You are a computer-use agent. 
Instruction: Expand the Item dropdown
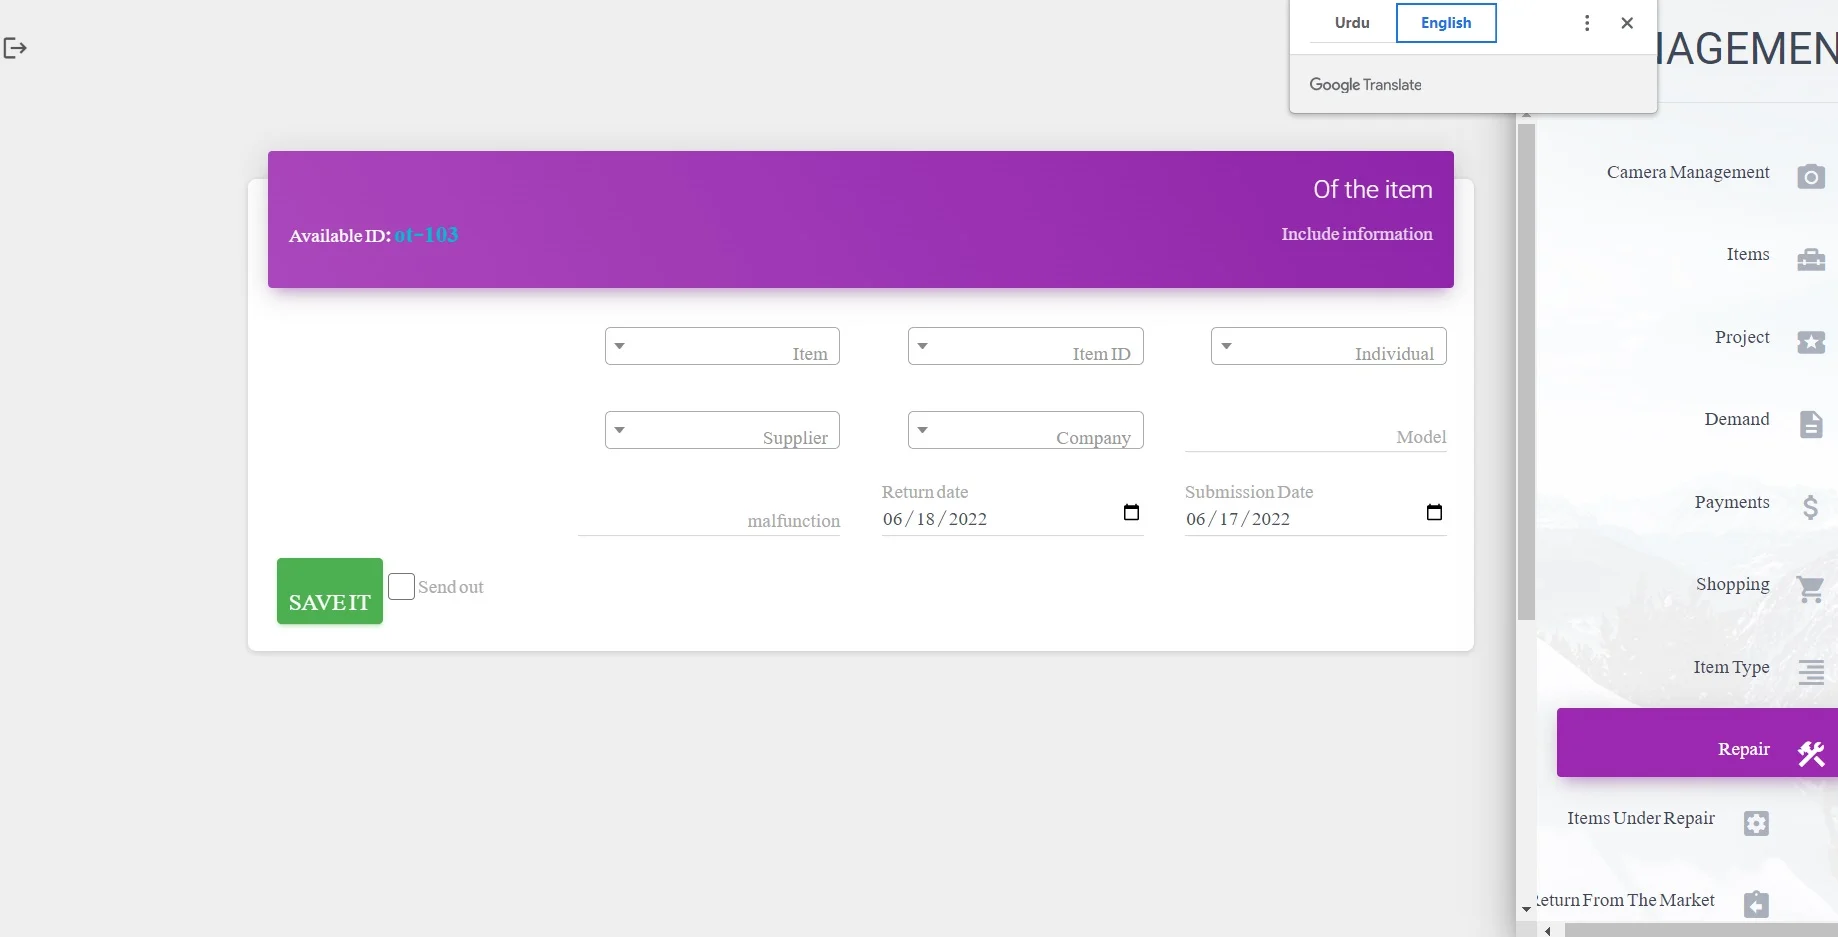722,347
